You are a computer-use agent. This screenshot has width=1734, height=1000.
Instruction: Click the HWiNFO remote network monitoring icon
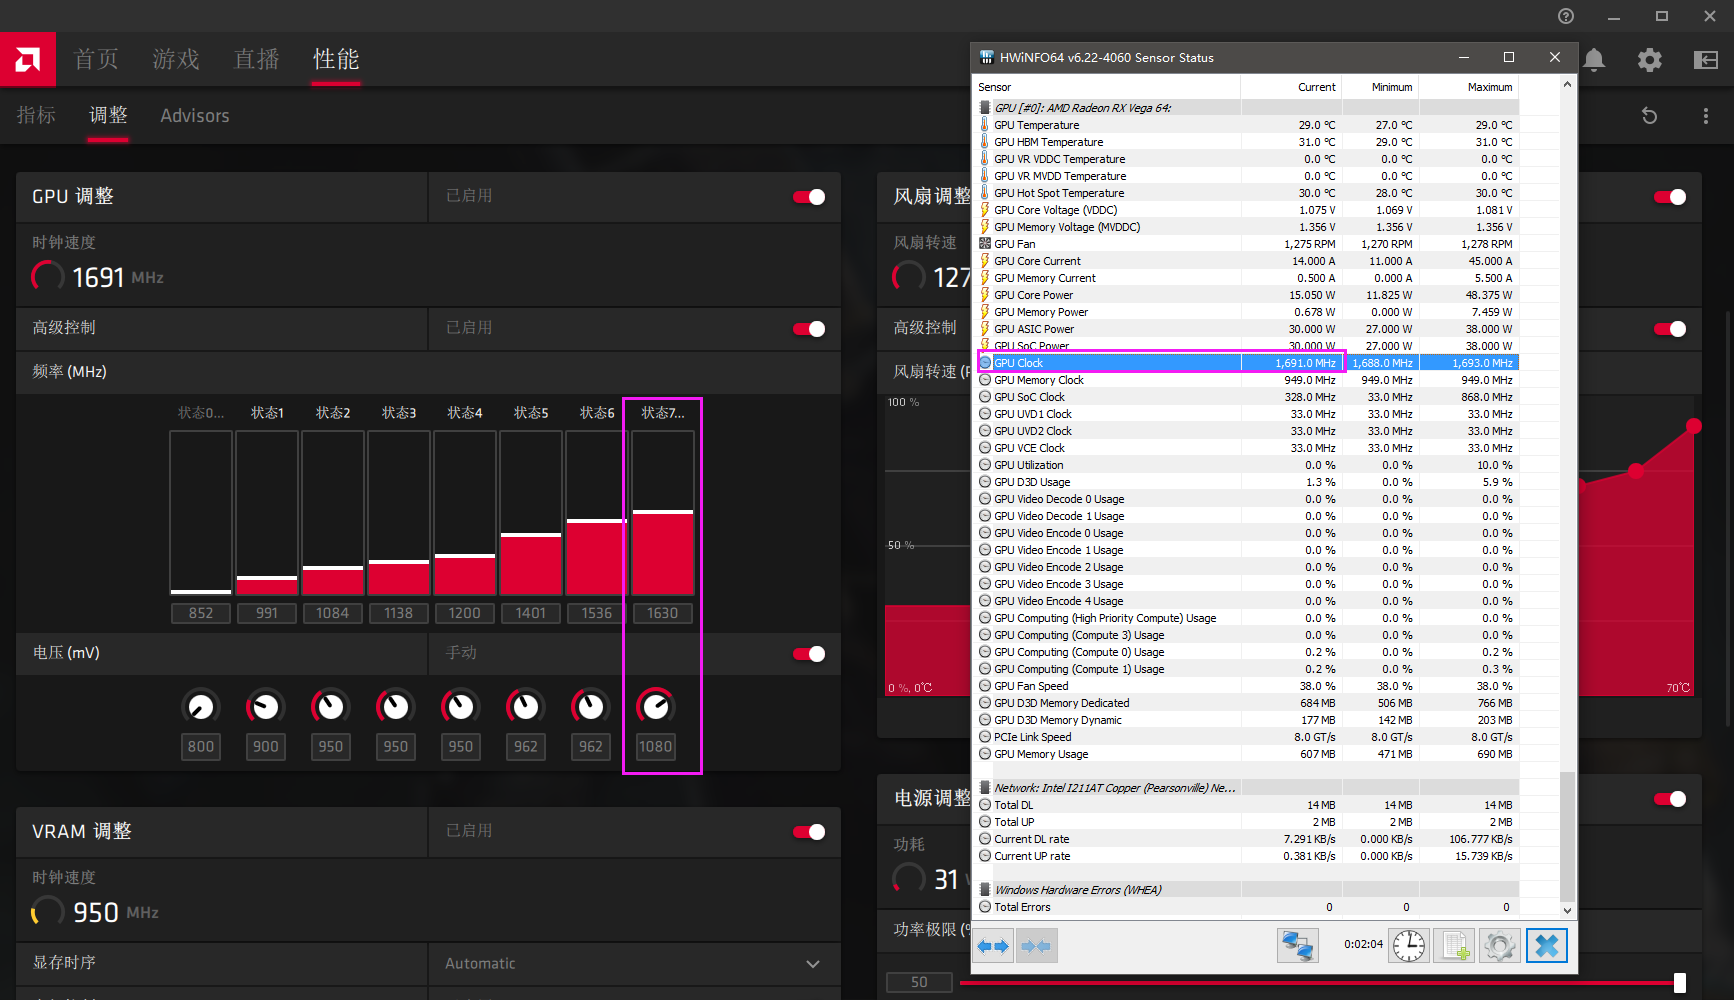1297,945
